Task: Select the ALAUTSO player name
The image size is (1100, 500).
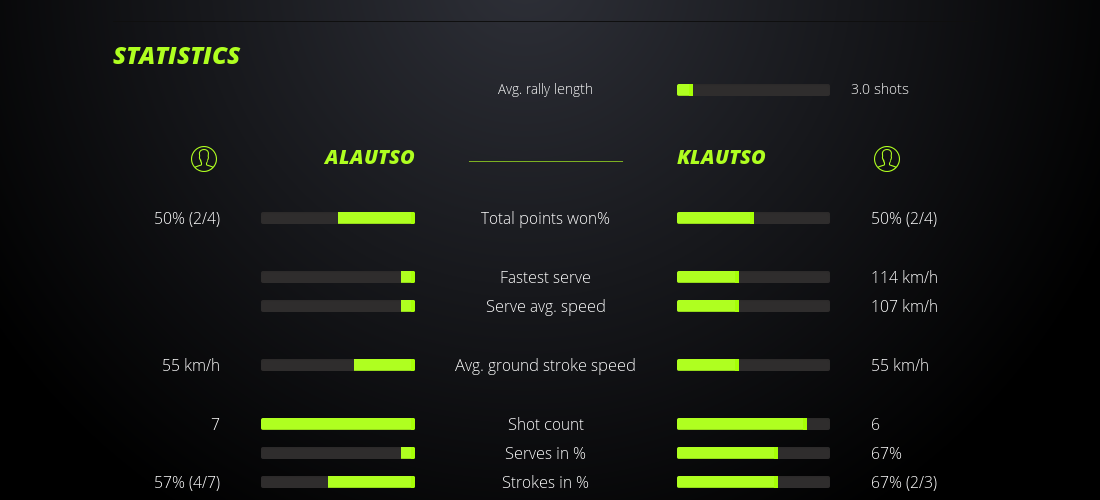Action: coord(369,157)
